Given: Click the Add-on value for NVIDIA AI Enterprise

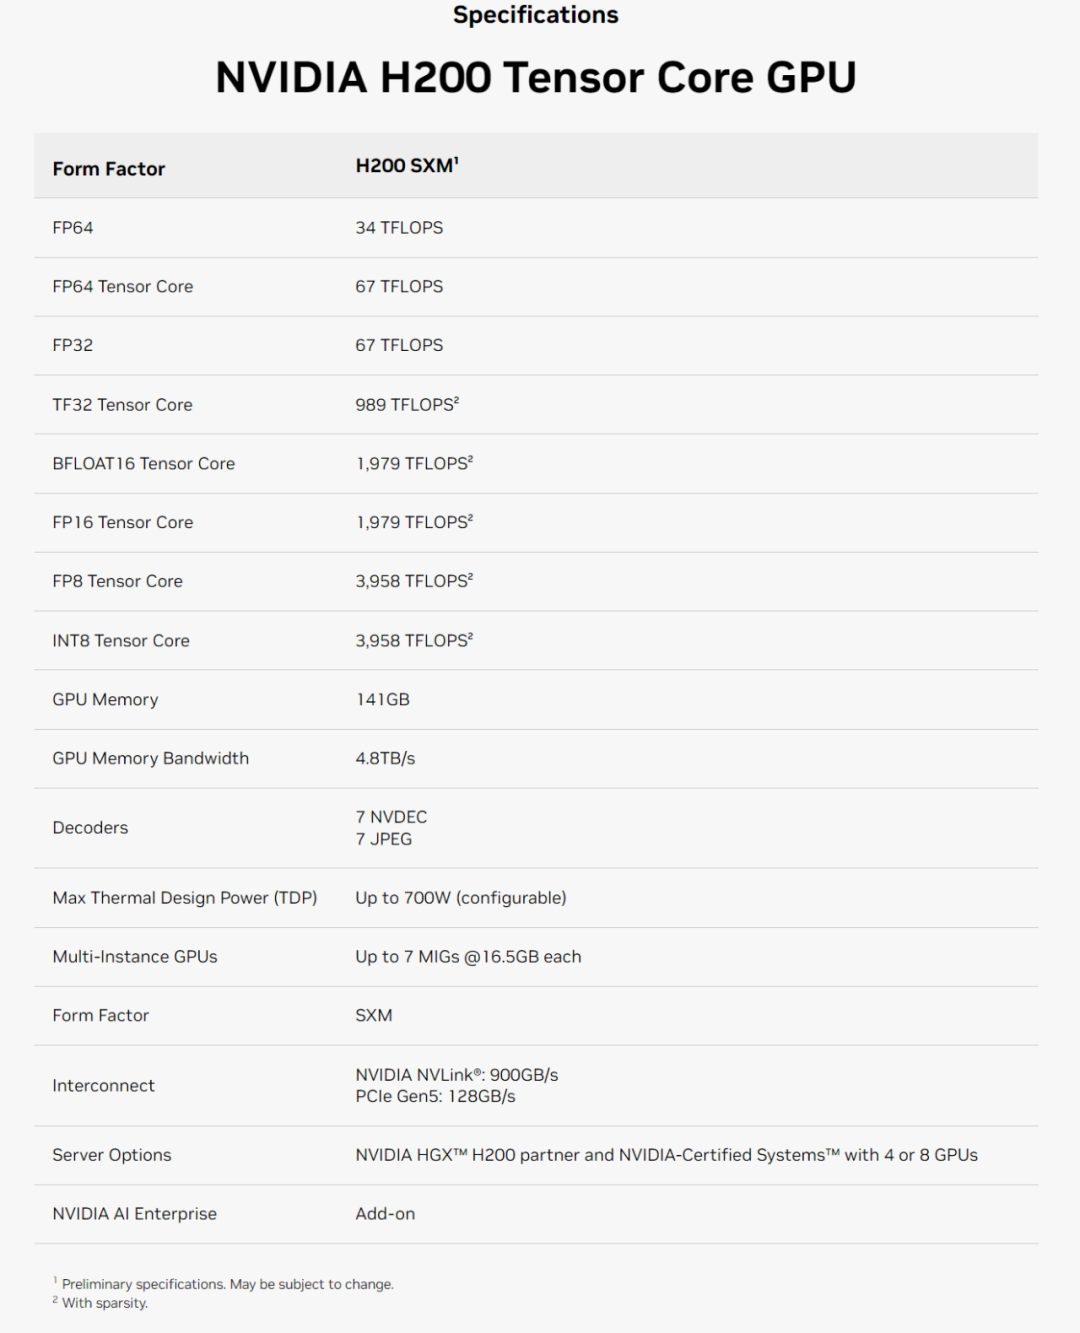Looking at the screenshot, I should pos(385,1214).
